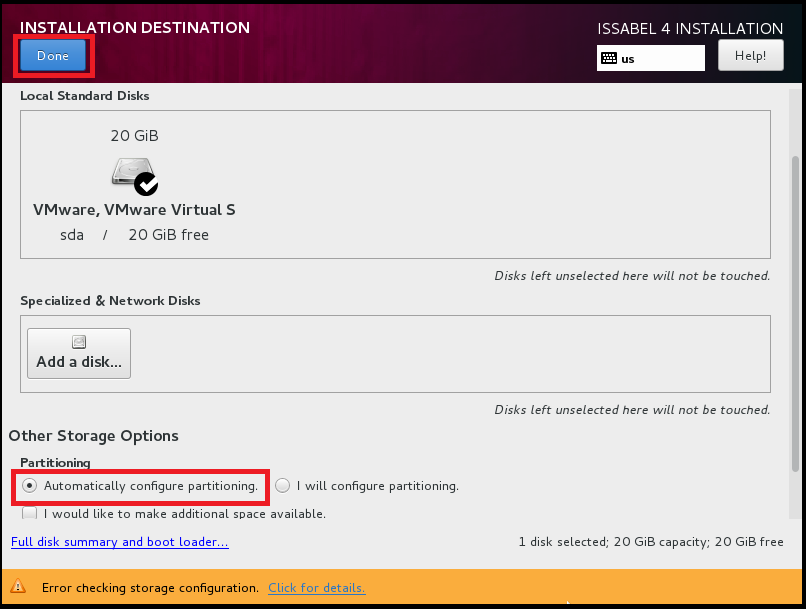
Task: Choose 'I will configure partitioning' option
Action: (x=283, y=486)
